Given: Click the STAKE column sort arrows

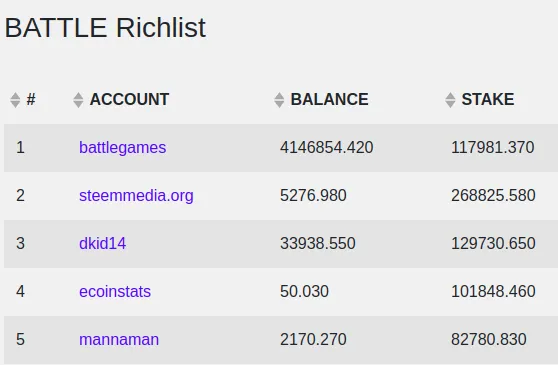Looking at the screenshot, I should [x=450, y=100].
